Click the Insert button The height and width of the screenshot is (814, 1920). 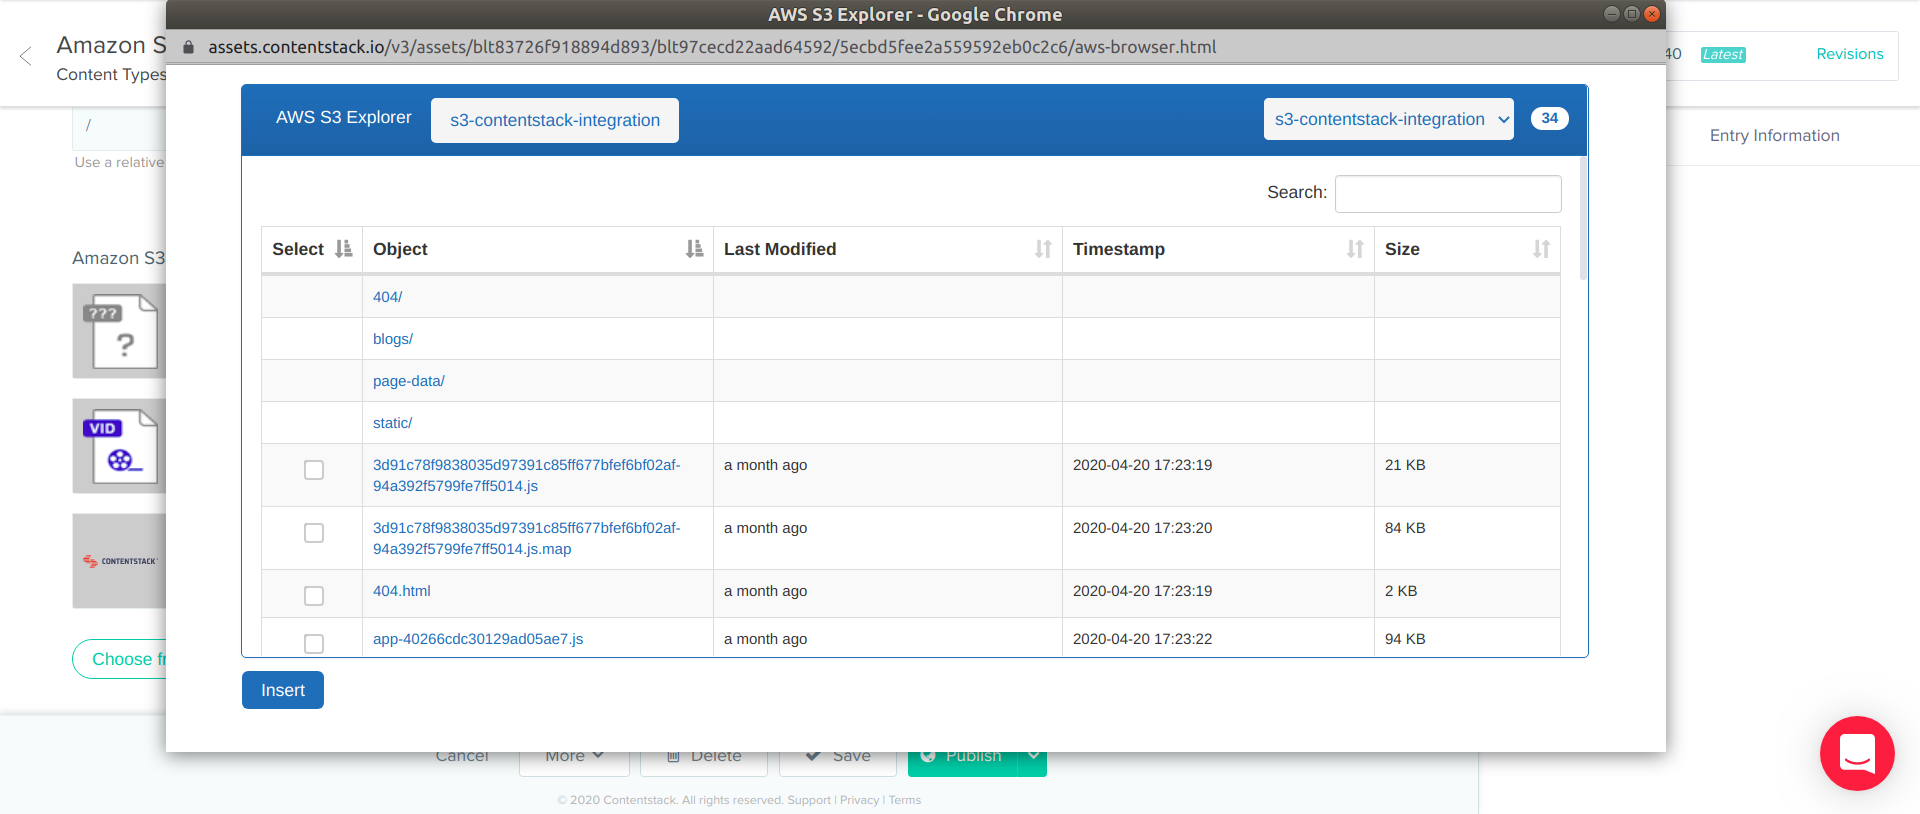(x=283, y=690)
